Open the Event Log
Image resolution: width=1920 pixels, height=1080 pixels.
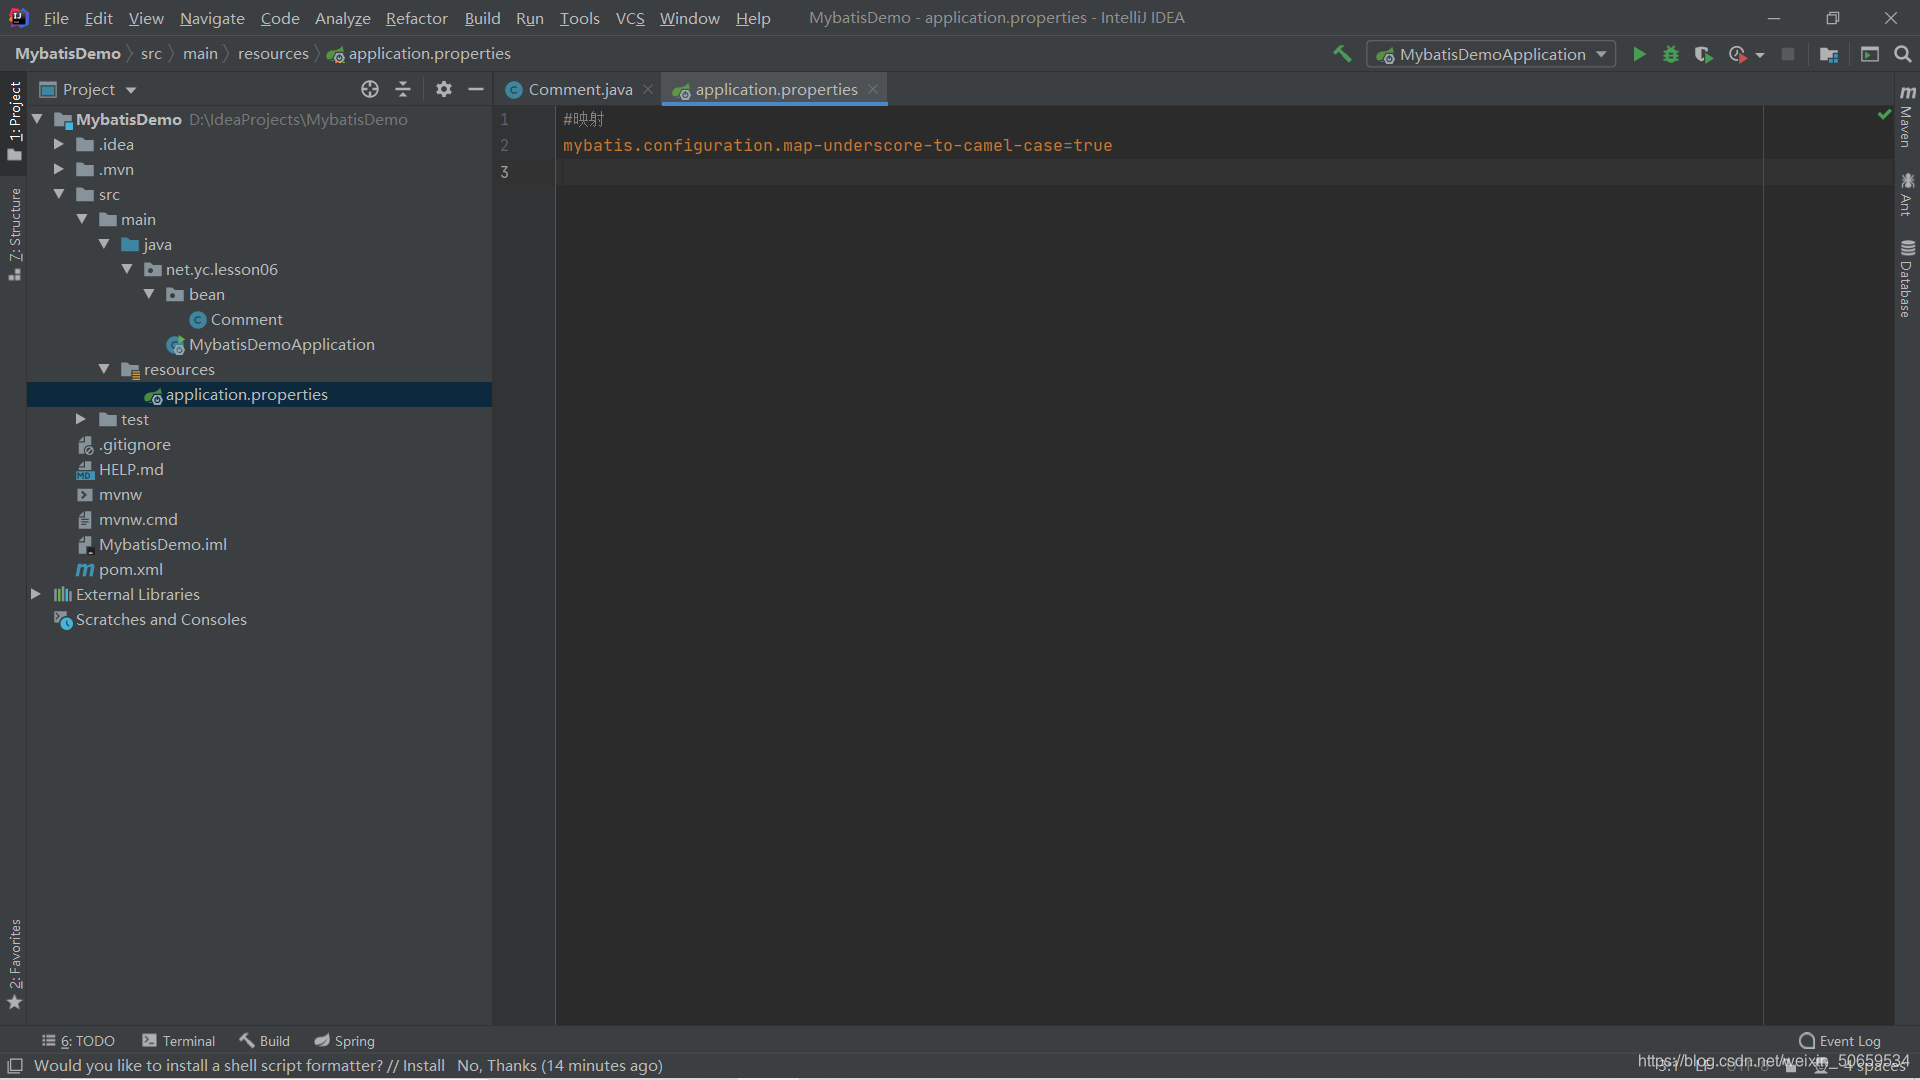1840,1041
